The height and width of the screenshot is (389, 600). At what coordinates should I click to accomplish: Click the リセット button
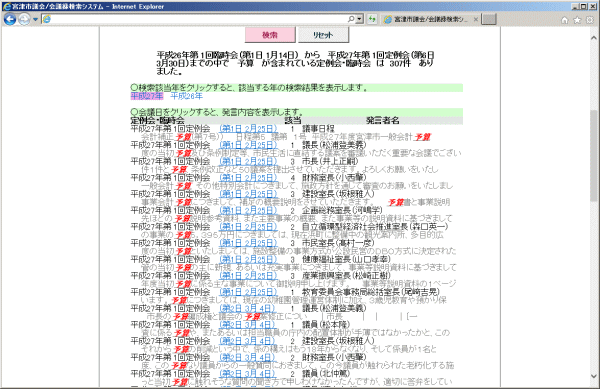click(x=323, y=35)
